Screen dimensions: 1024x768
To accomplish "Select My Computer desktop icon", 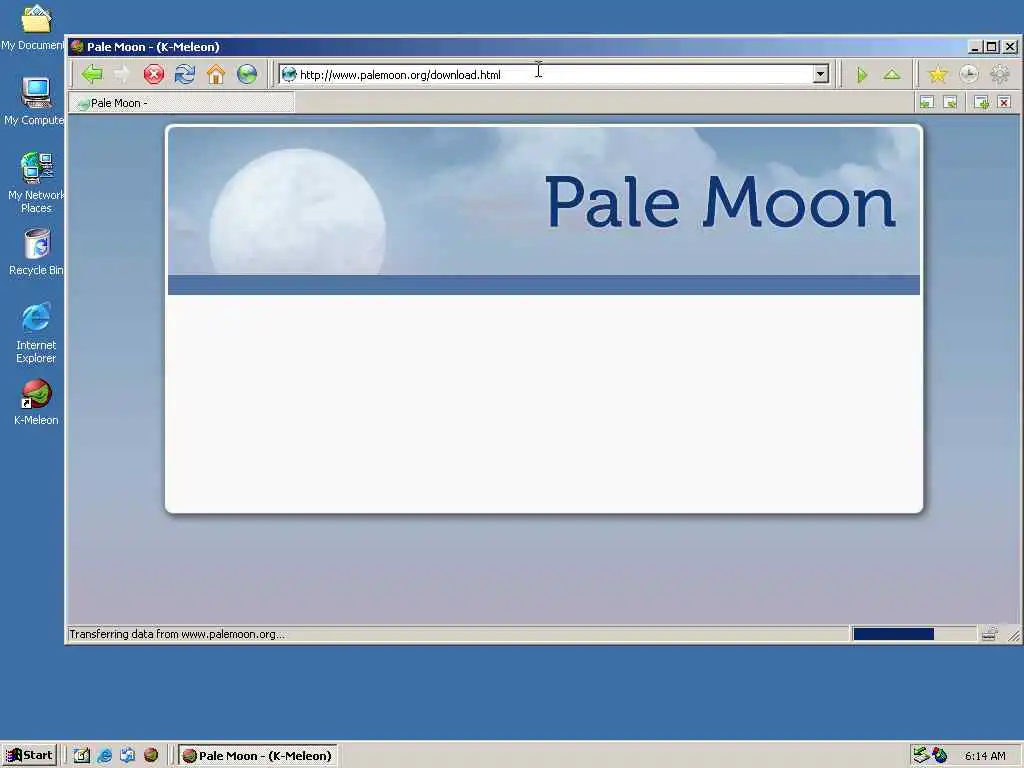I will (34, 101).
